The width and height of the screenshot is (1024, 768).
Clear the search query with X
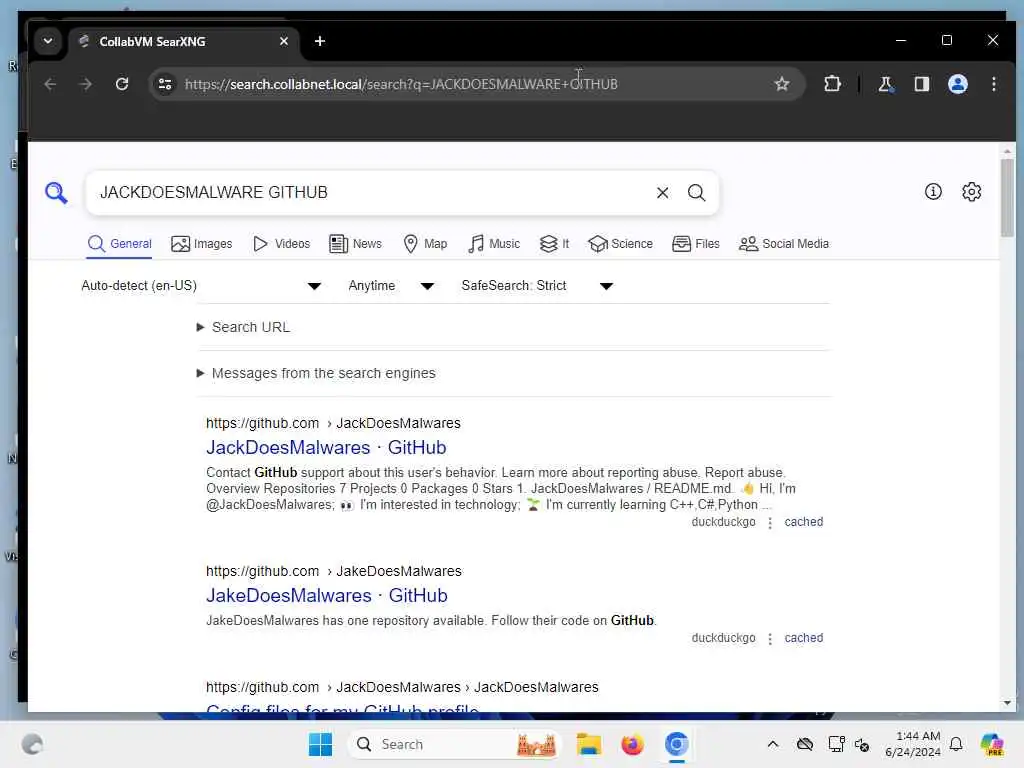tap(662, 193)
